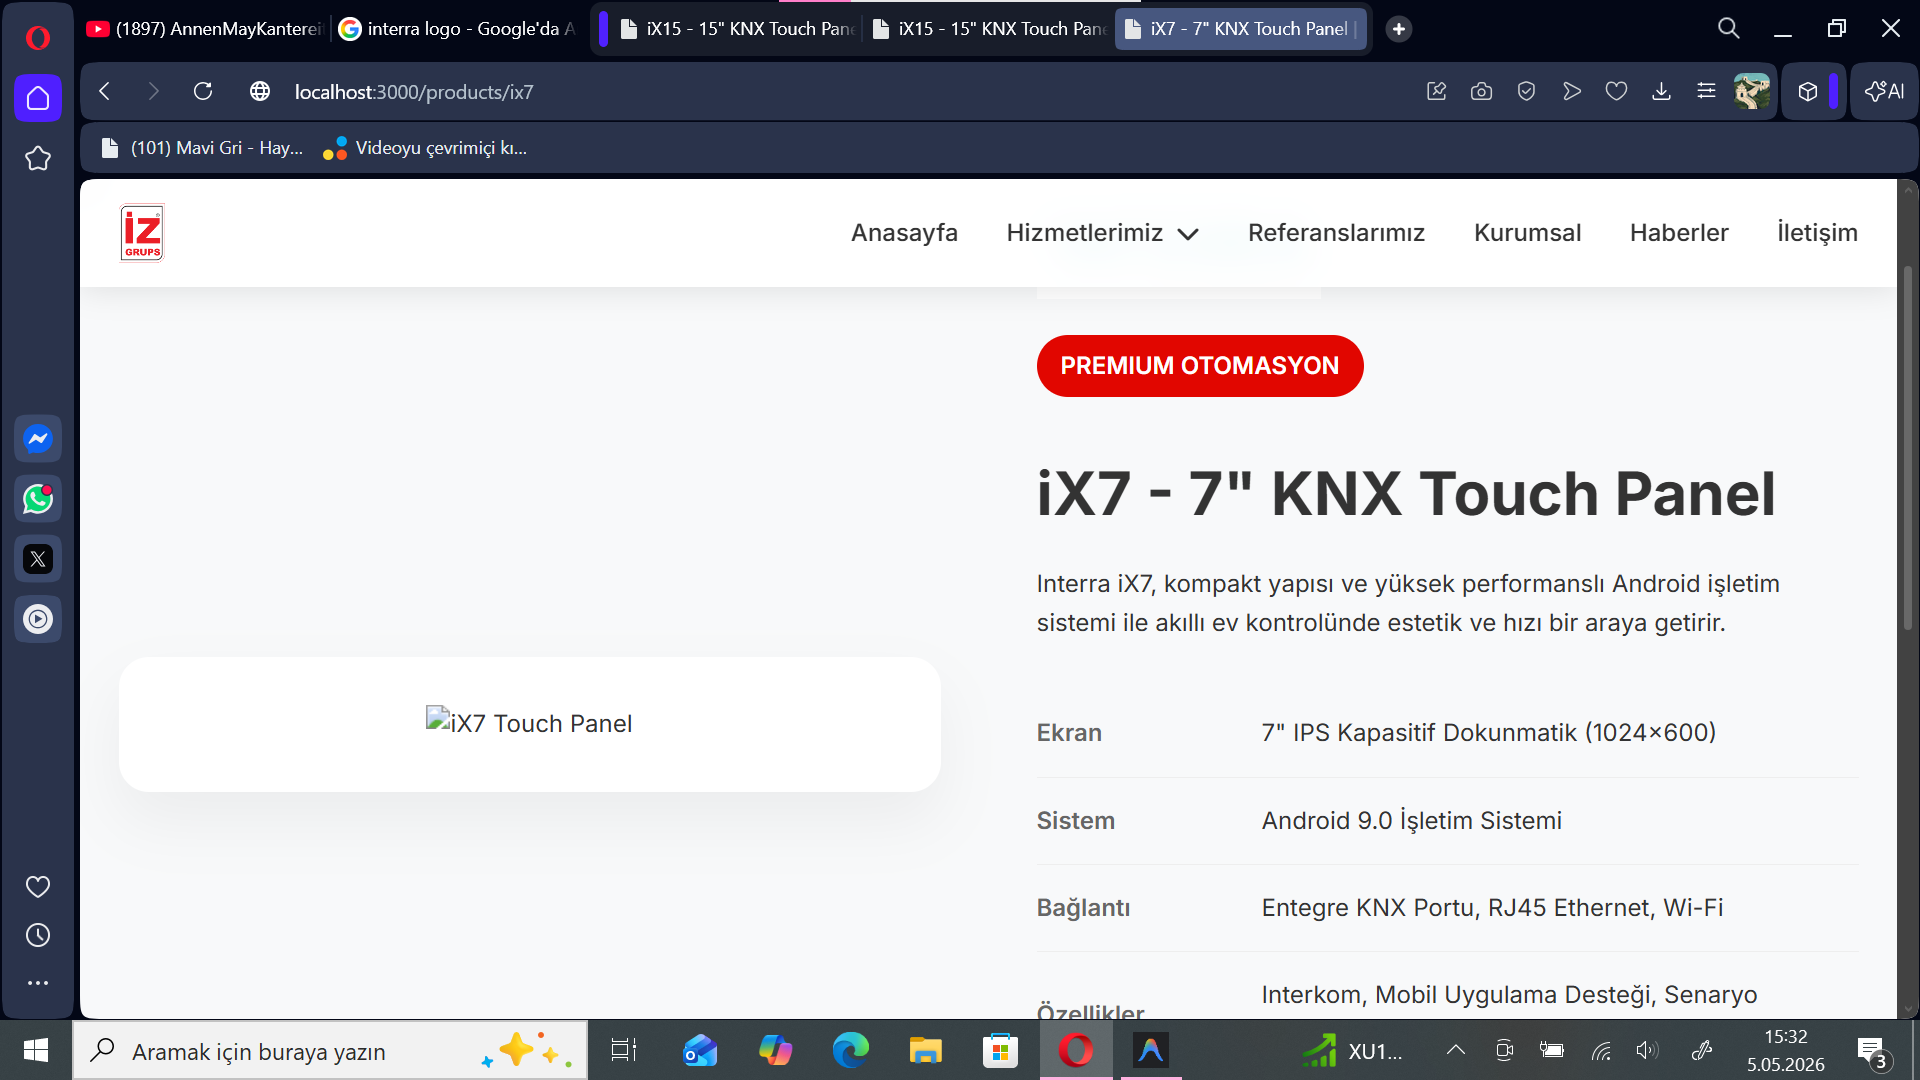Select the product title iX7 - 7" KNX Touch Panel

[1406, 494]
